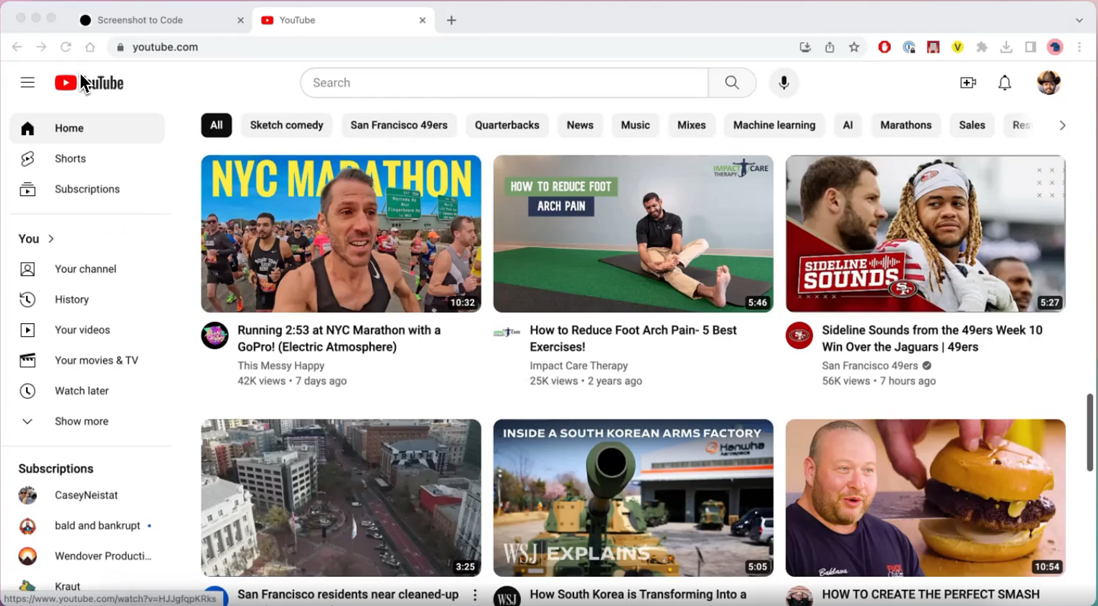Open San Francisco 49ers channel avatar
Viewport: 1098px width, 606px height.
coord(799,336)
